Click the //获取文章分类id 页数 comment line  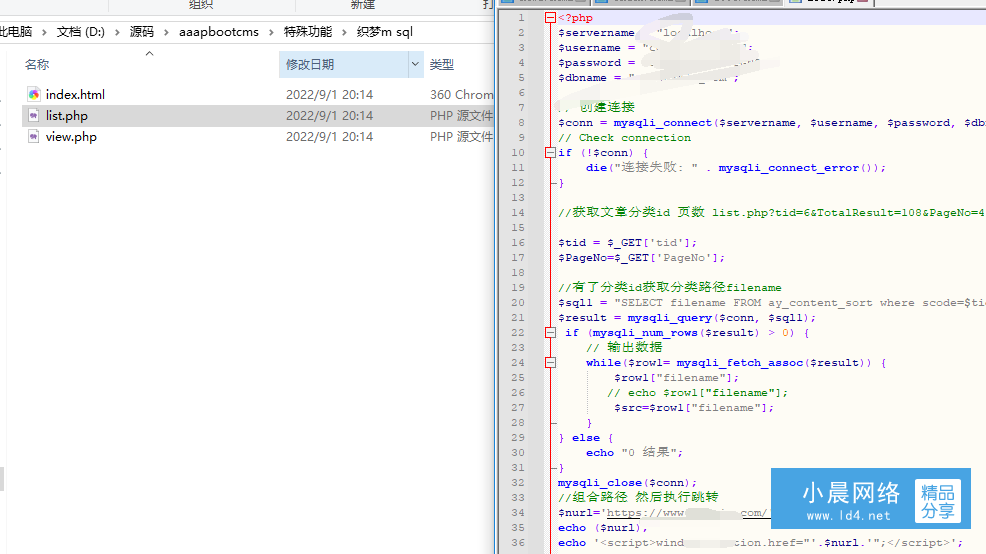click(771, 213)
